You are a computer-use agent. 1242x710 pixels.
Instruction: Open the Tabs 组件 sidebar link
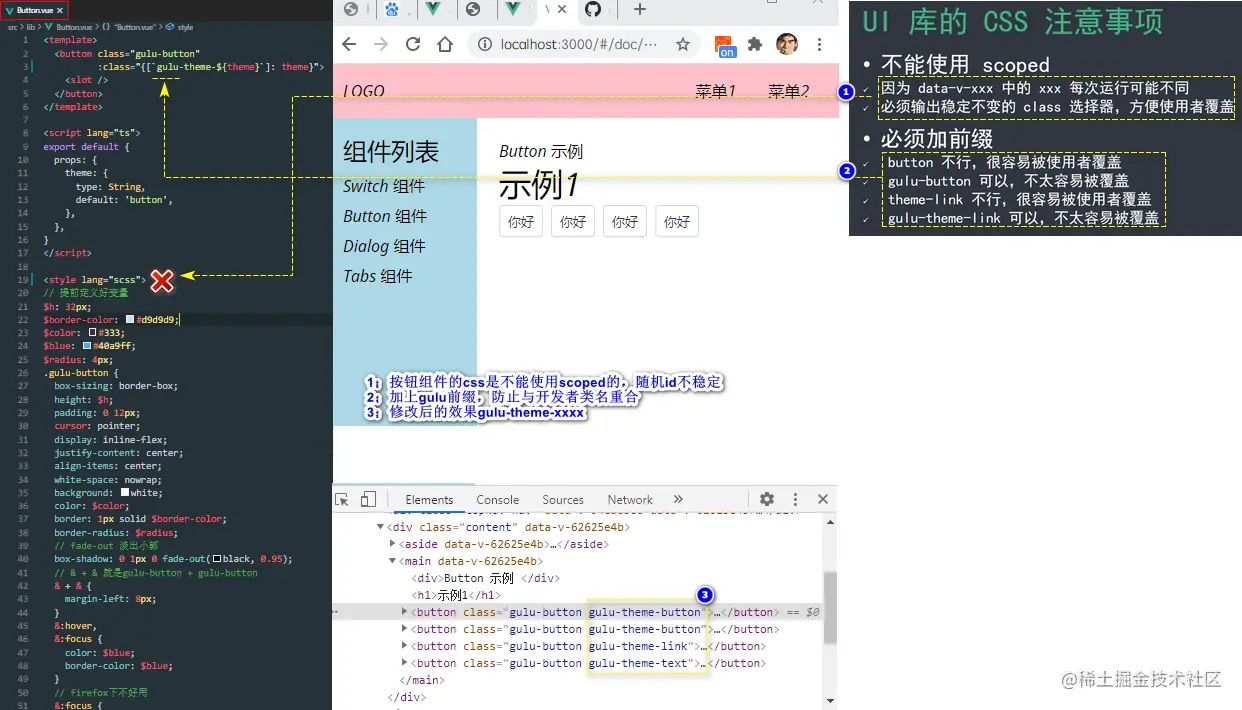click(378, 276)
